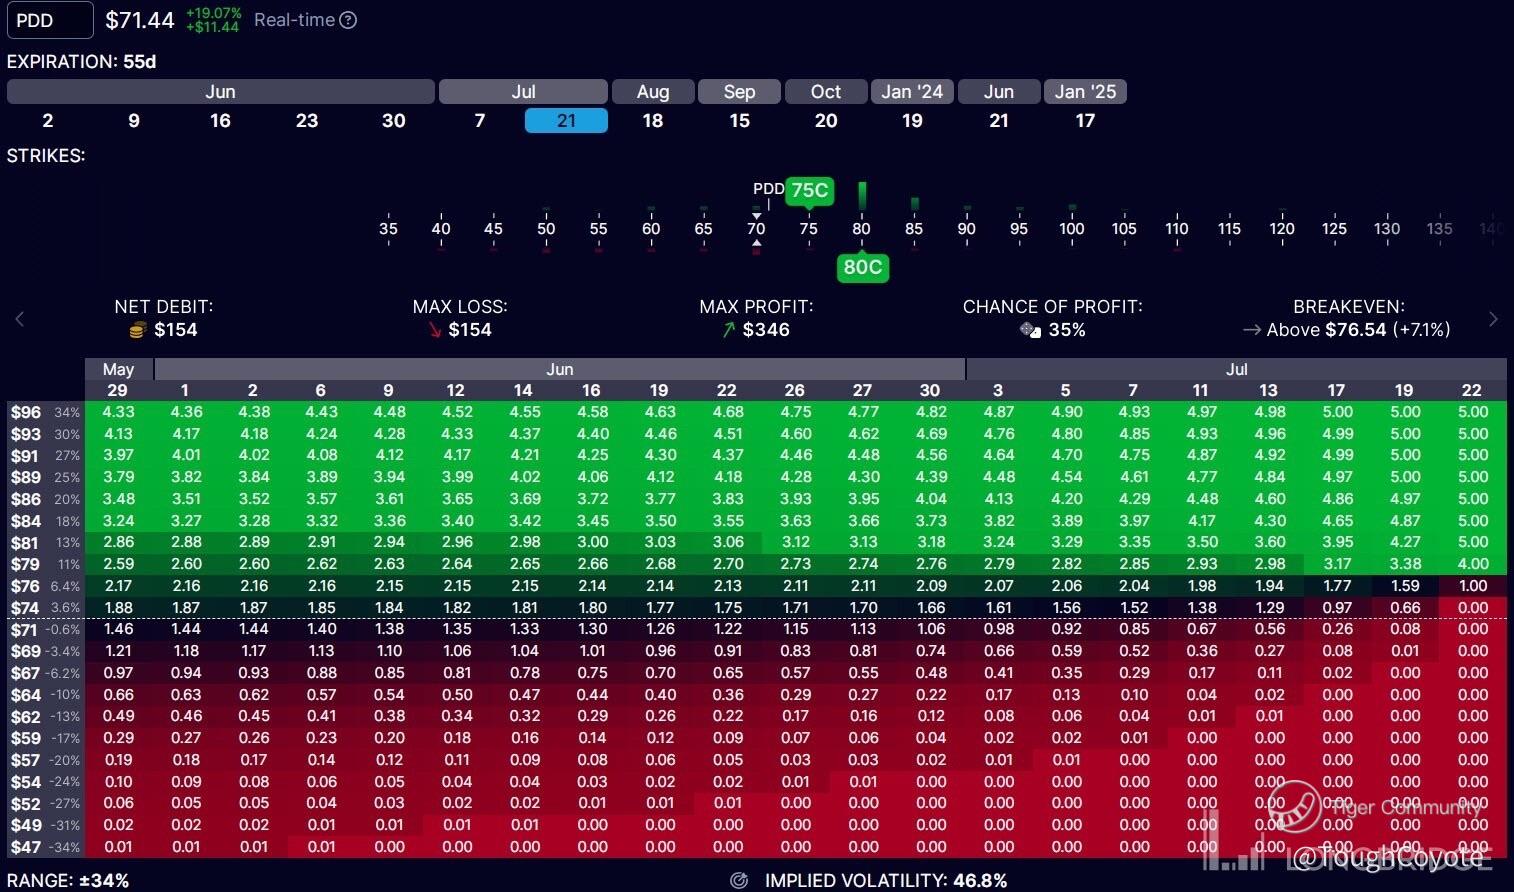Click the 50 strike on the strike axis
The image size is (1514, 892).
coord(546,229)
